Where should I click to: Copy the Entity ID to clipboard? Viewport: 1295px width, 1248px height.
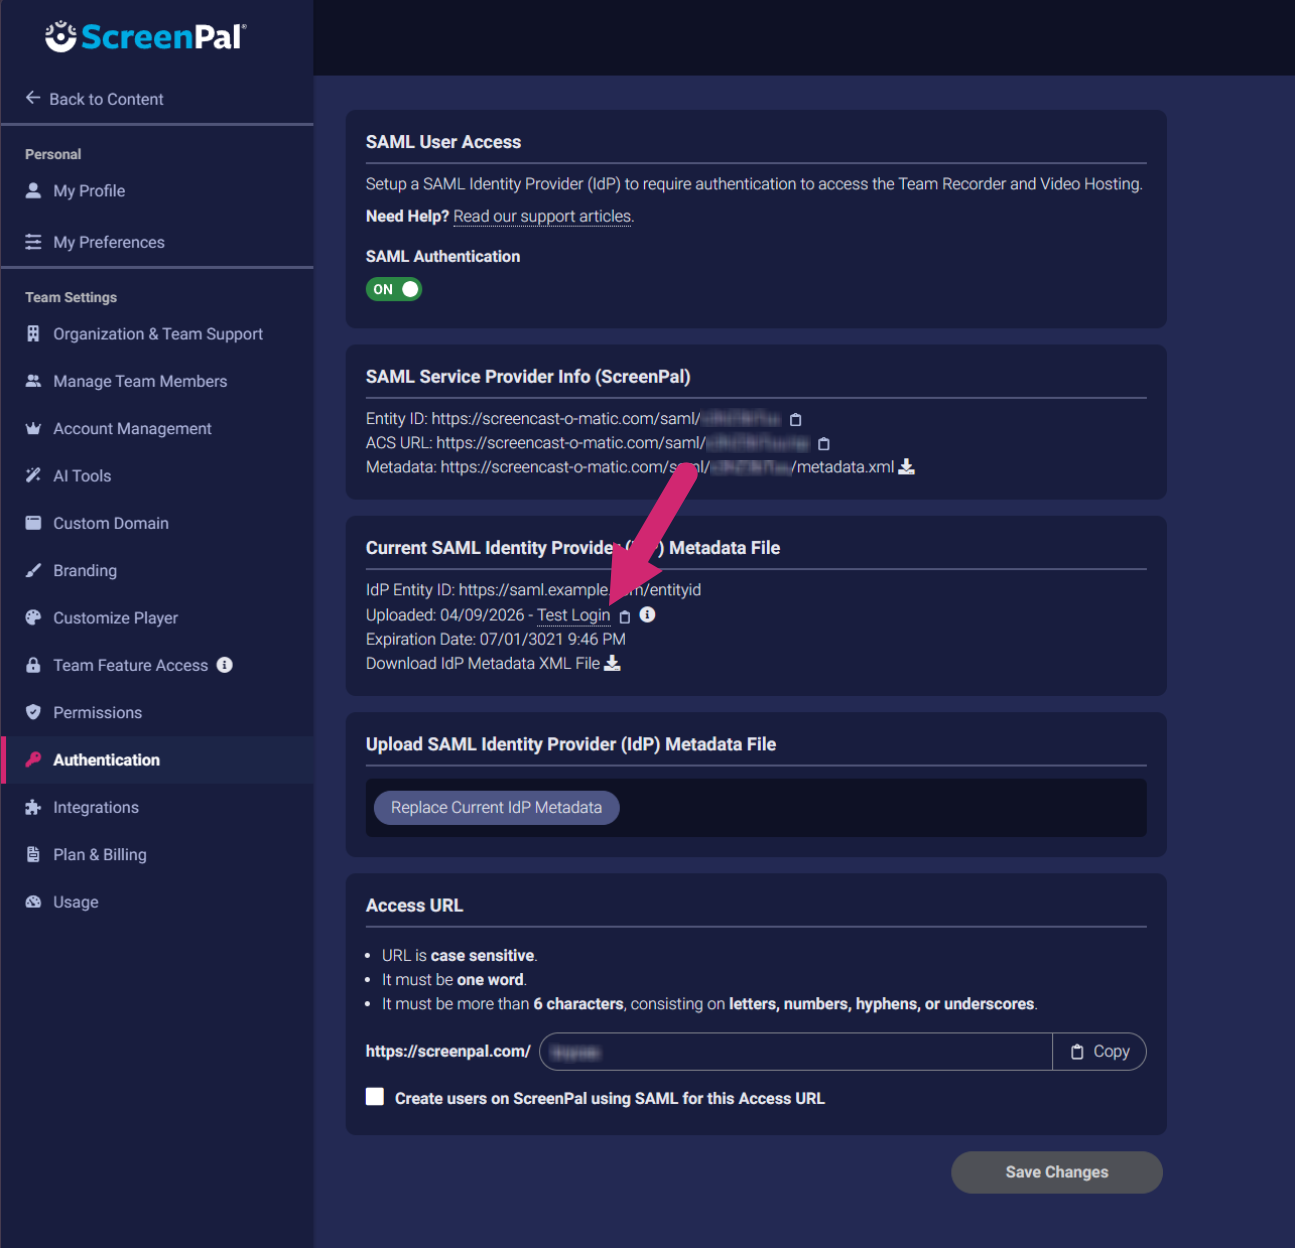[796, 420]
